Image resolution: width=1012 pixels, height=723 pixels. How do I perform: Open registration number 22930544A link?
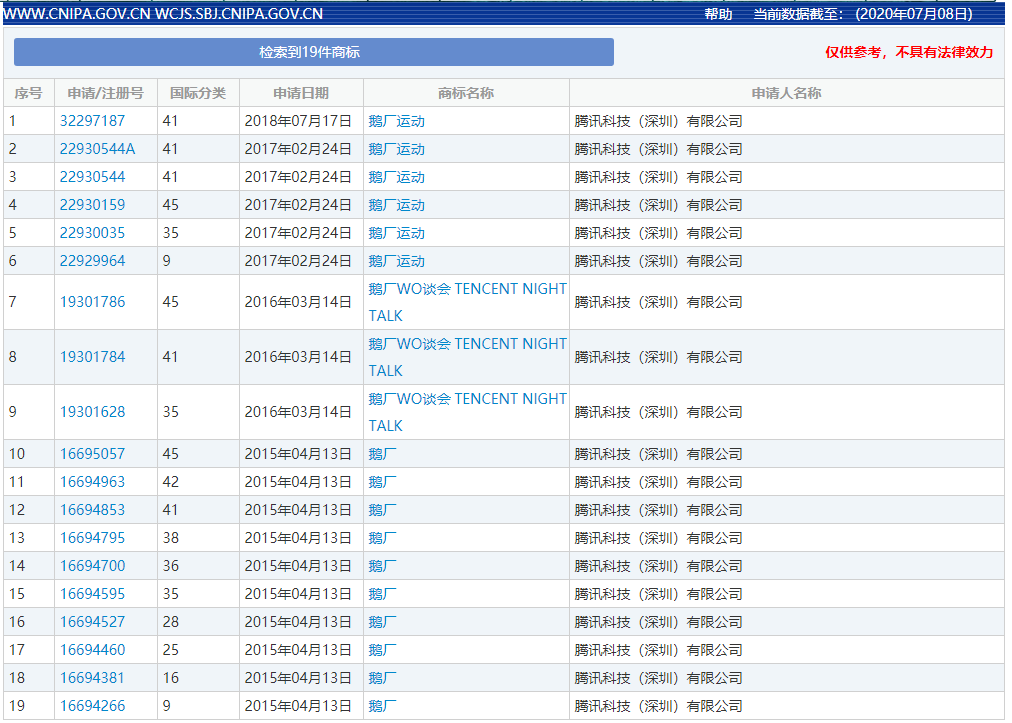97,149
